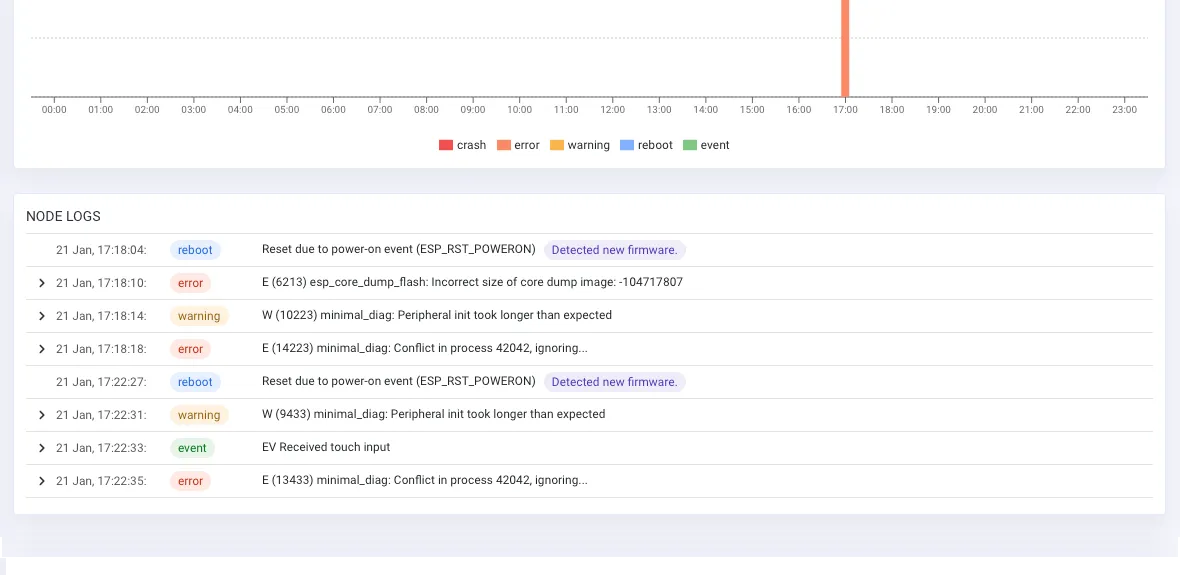Expand the 17:18:14 warning log entry
The image size is (1180, 575).
[41, 316]
